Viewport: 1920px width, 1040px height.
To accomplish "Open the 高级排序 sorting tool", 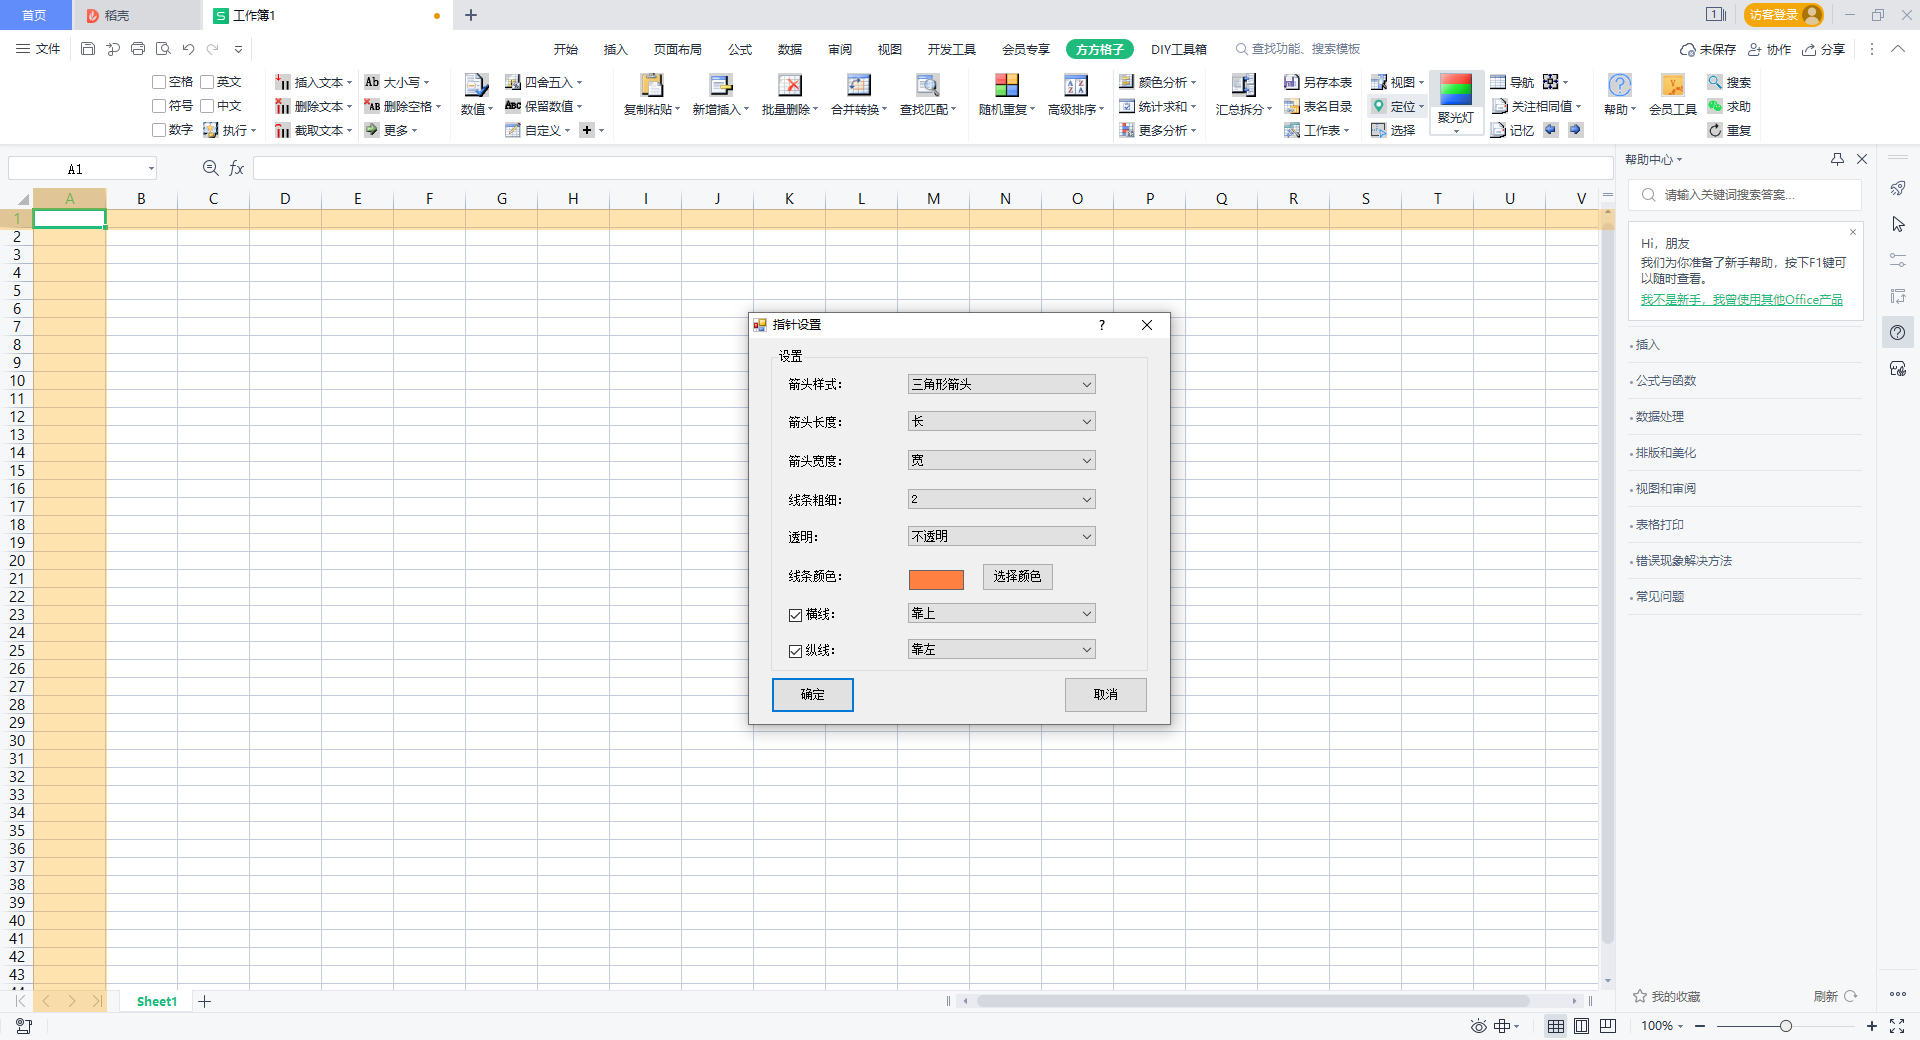I will [x=1075, y=86].
